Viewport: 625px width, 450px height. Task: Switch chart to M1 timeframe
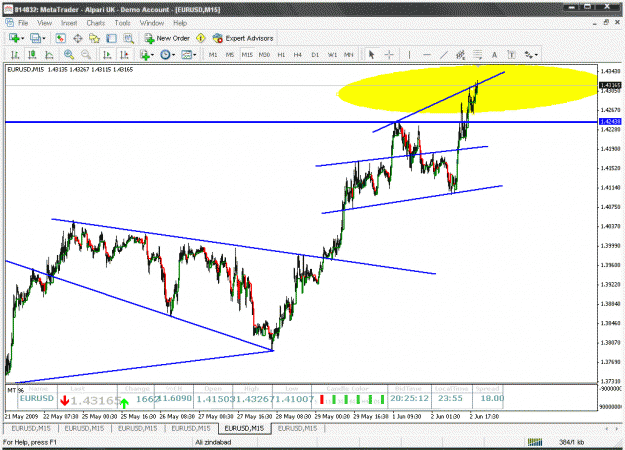click(x=213, y=55)
